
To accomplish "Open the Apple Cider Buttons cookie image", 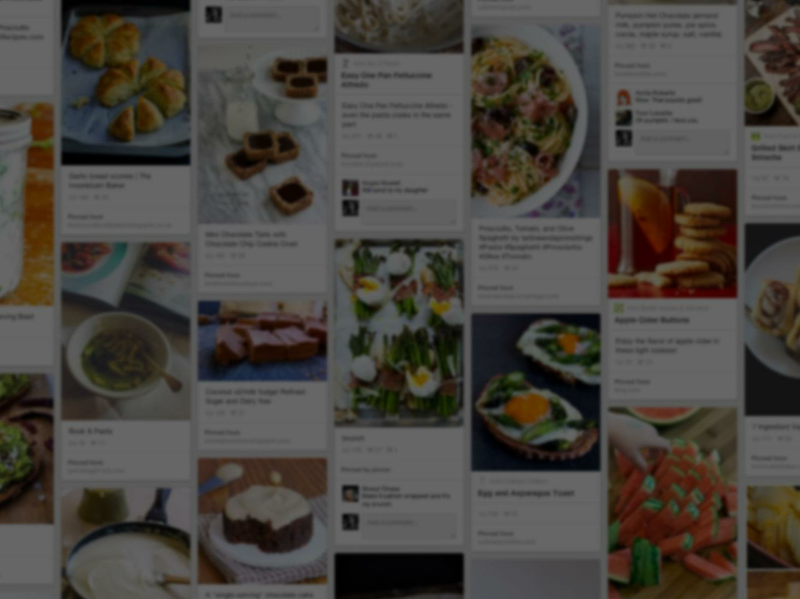I will click(672, 234).
